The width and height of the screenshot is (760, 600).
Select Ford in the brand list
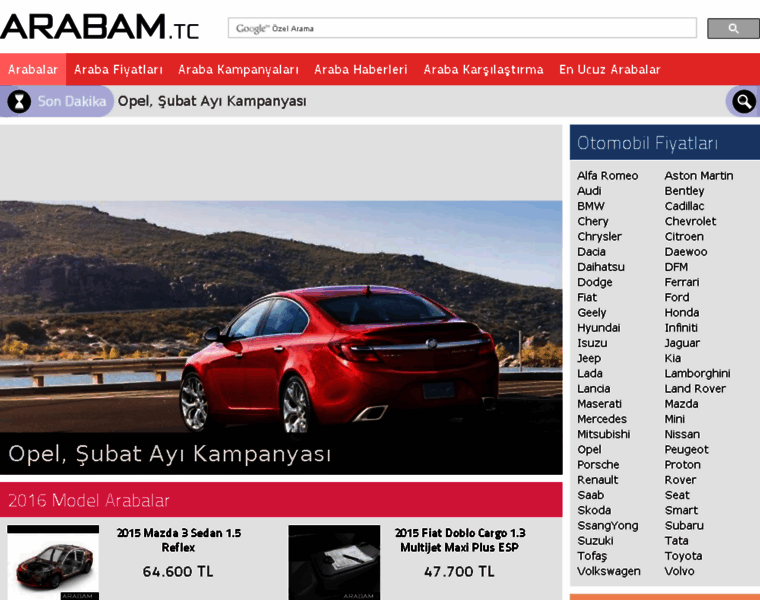click(x=677, y=297)
